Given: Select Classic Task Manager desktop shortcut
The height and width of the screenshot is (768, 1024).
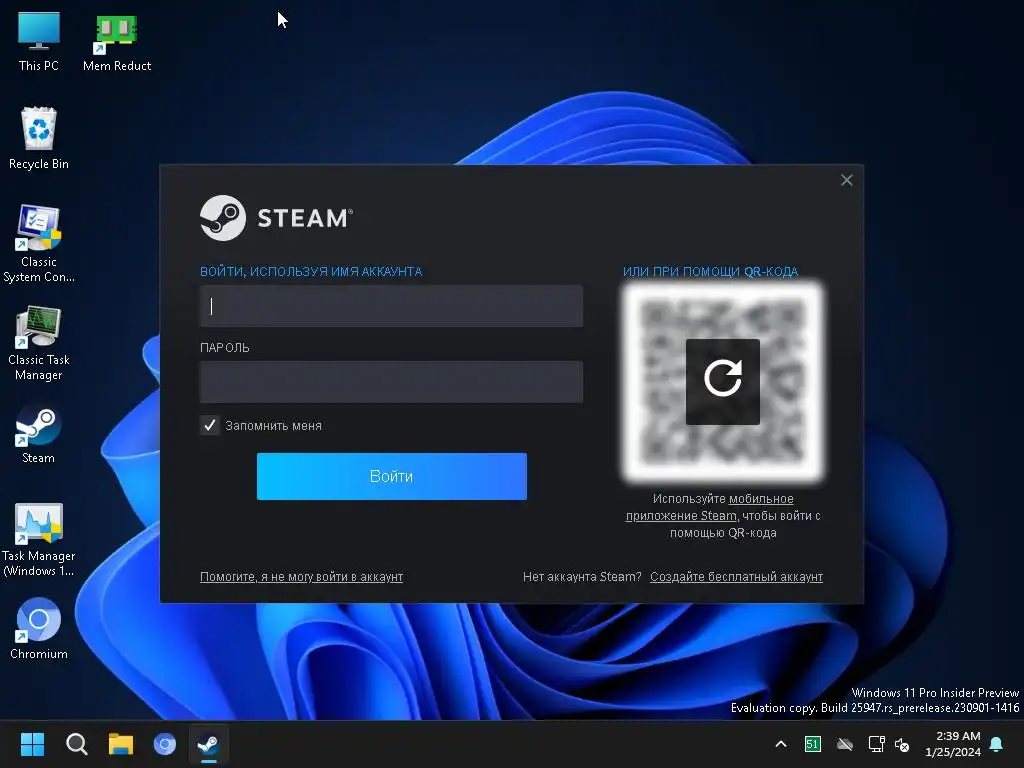Looking at the screenshot, I should pyautogui.click(x=39, y=343).
